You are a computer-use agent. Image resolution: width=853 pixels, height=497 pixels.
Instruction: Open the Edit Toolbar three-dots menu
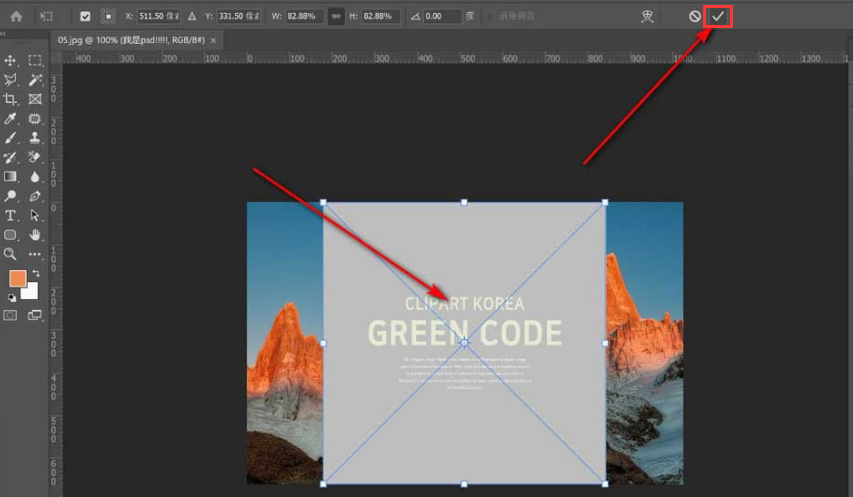(35, 254)
